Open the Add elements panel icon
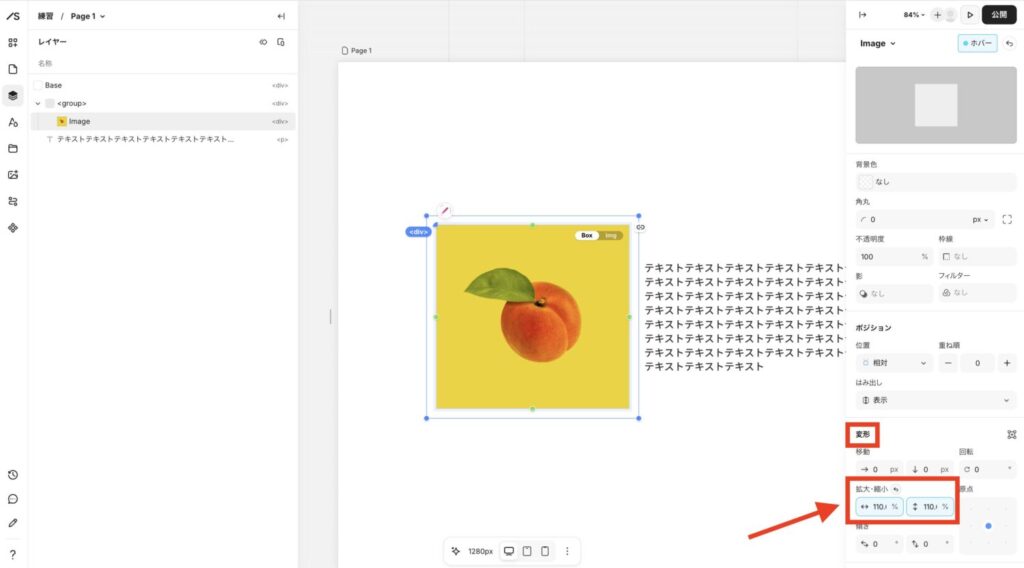The width and height of the screenshot is (1024, 568). [x=13, y=43]
